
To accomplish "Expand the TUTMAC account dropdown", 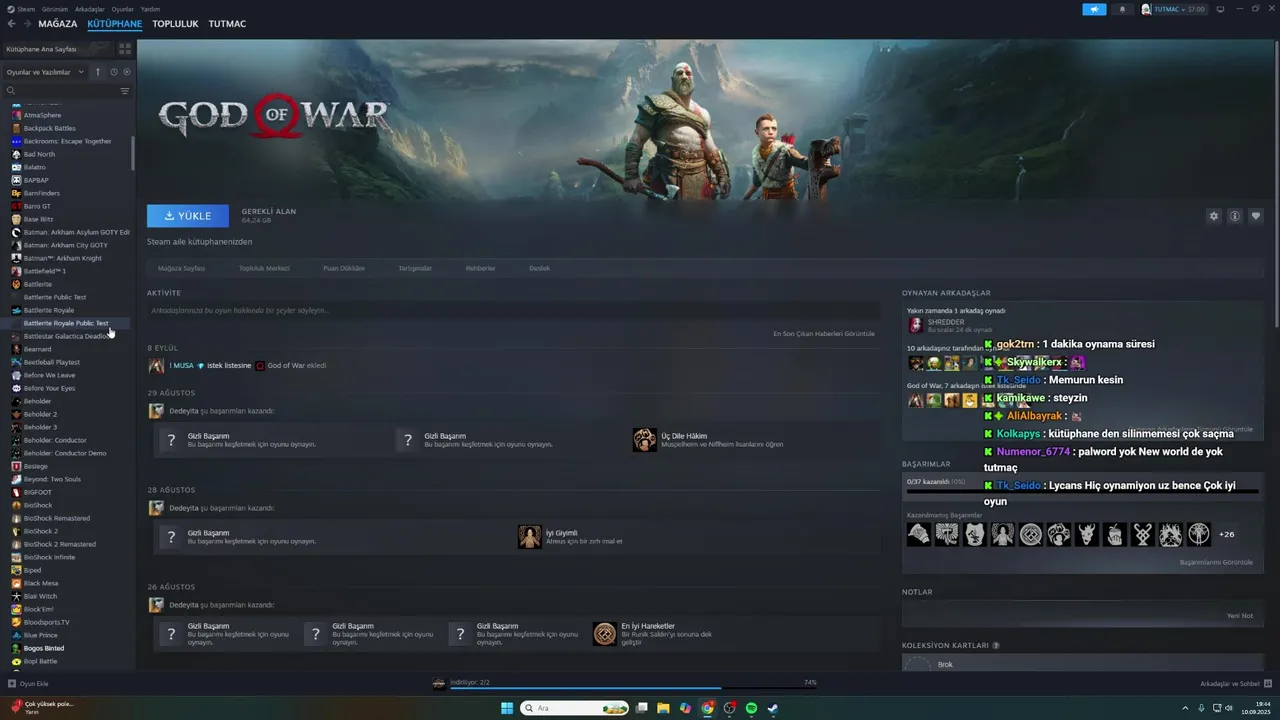I will coord(1173,9).
